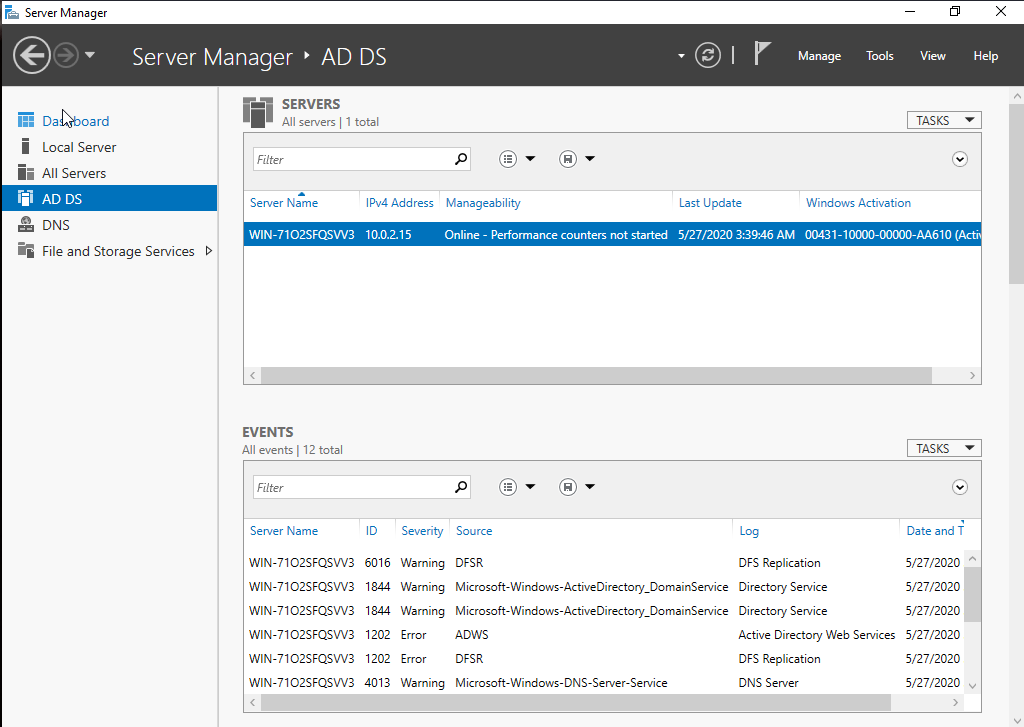Open the Manage menu
The height and width of the screenshot is (727, 1024).
tap(819, 56)
